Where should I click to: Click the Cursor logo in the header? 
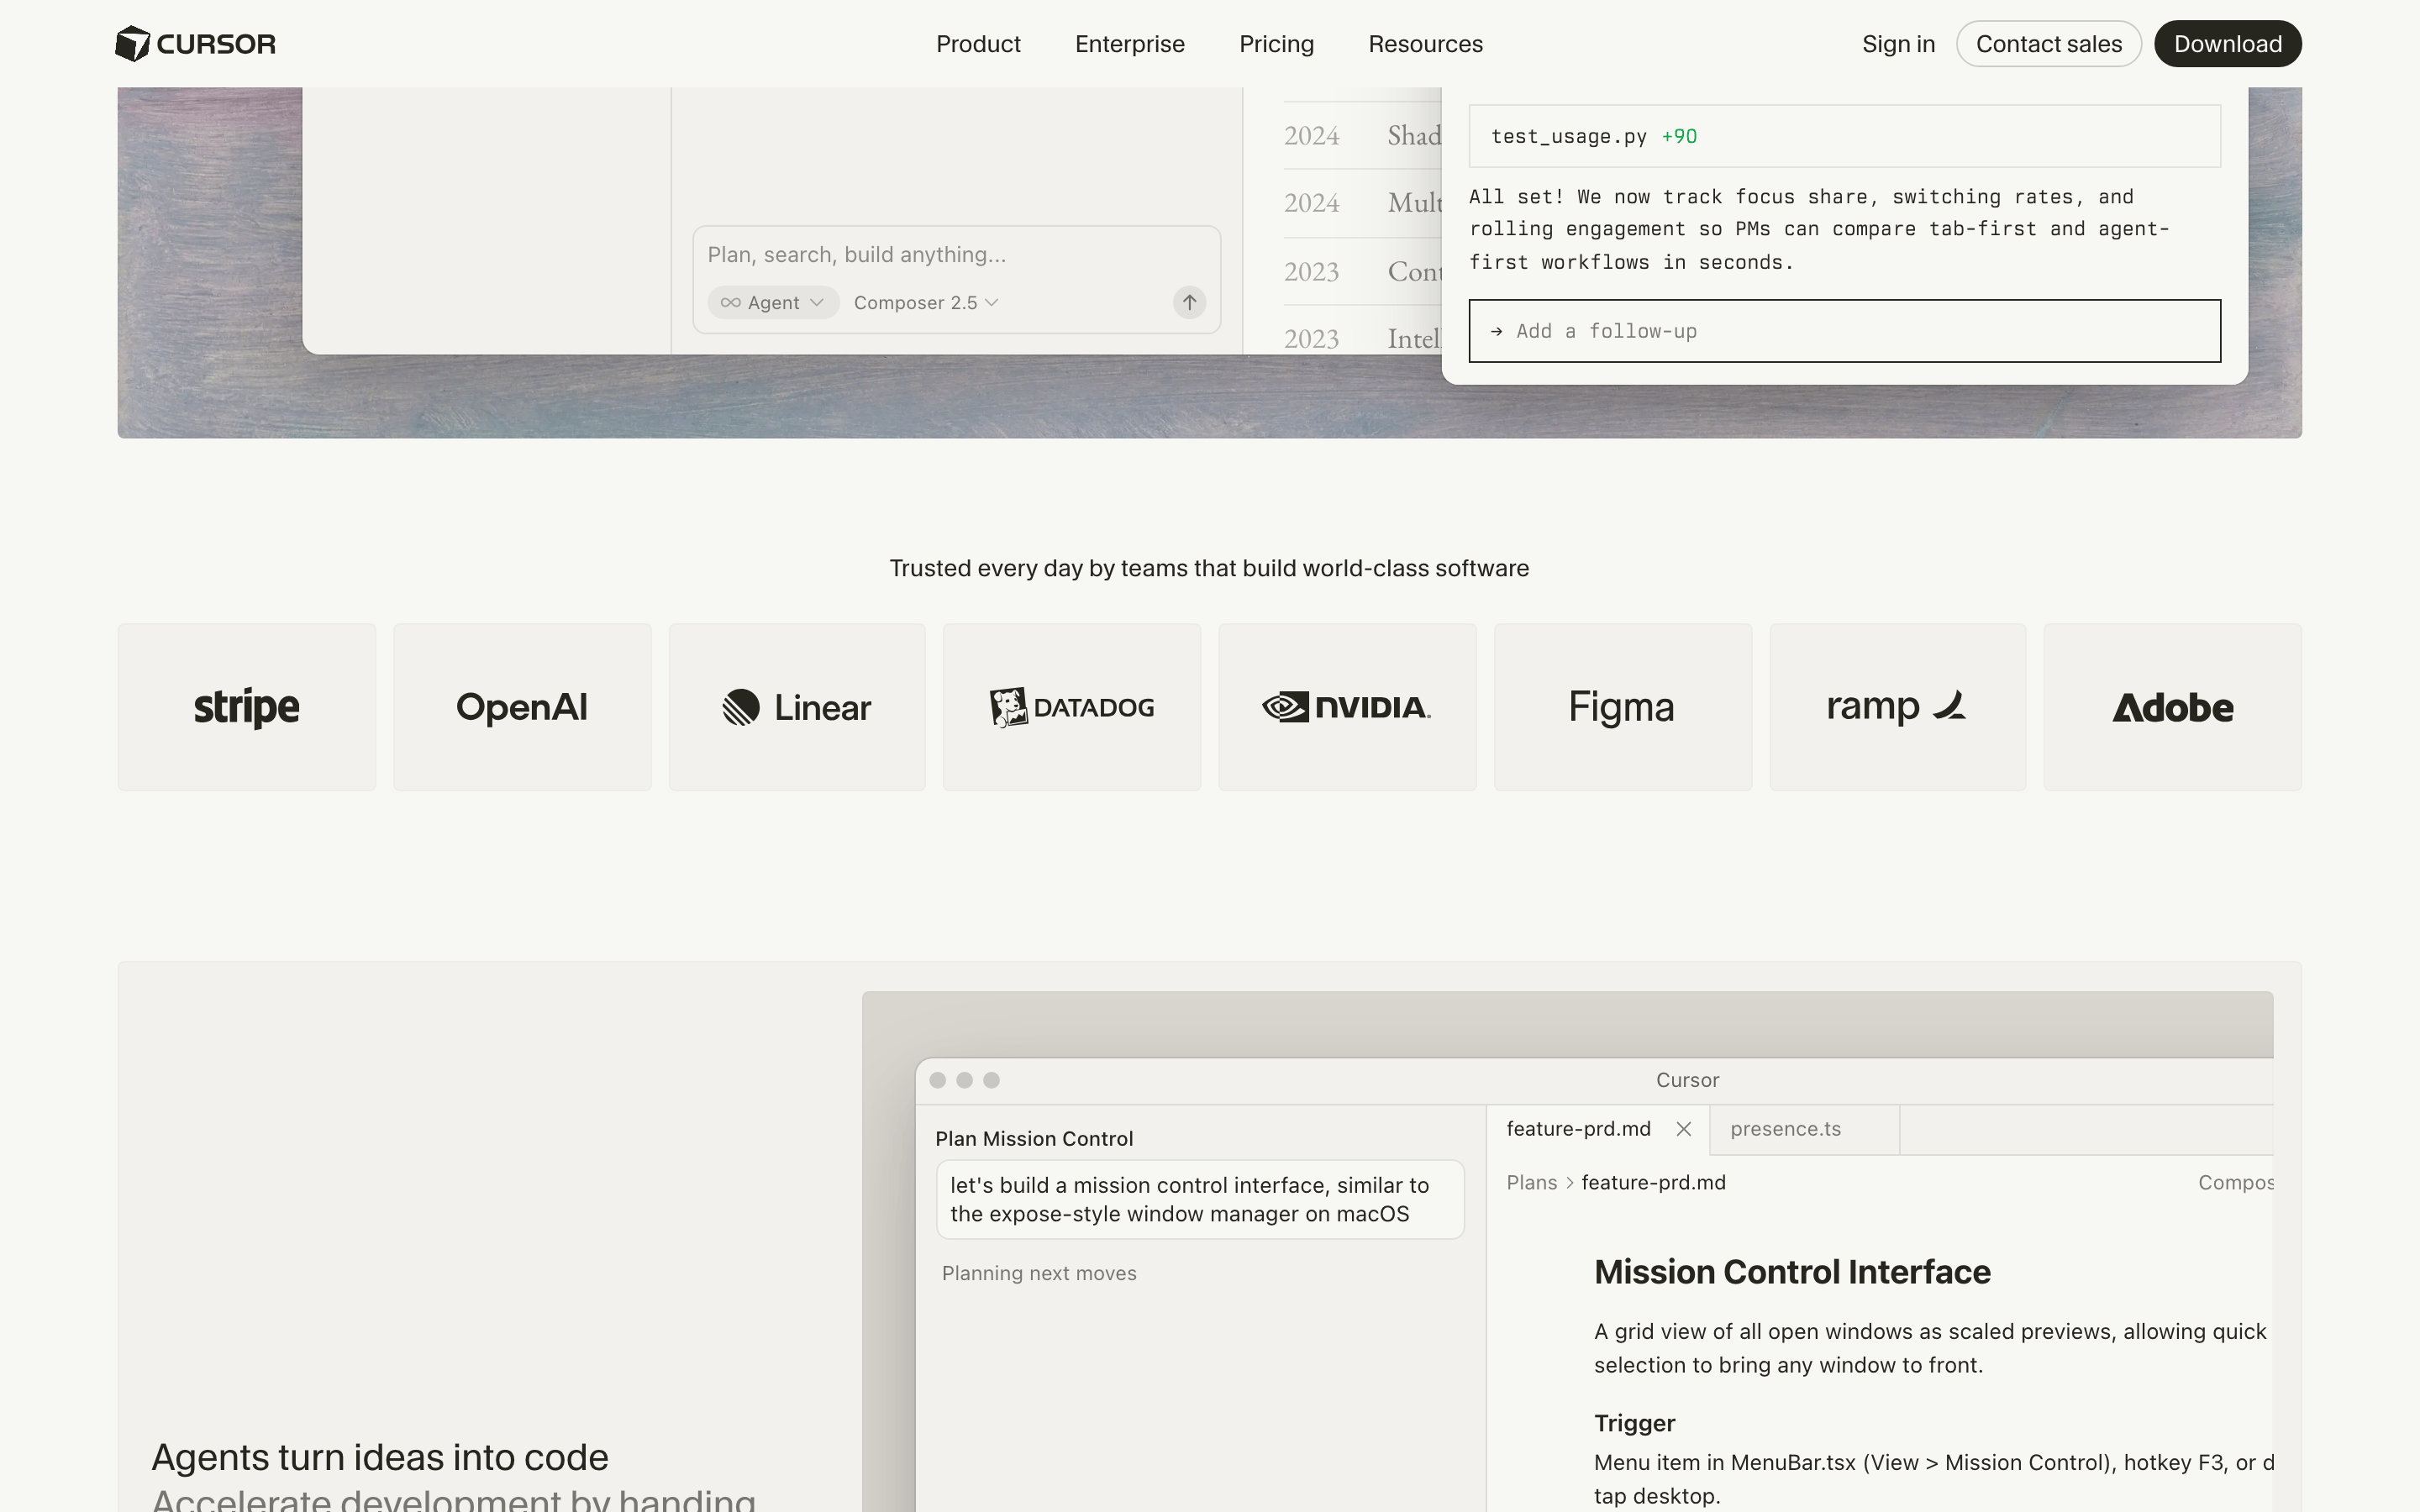pyautogui.click(x=195, y=44)
